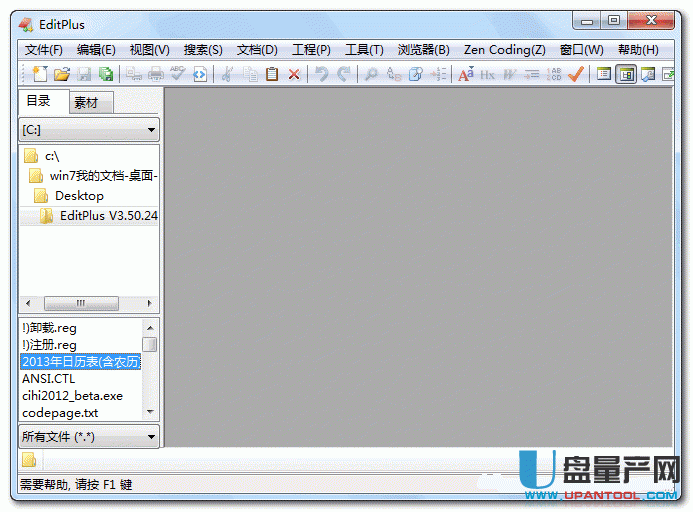Open the 帮助(H) menu

click(x=638, y=50)
